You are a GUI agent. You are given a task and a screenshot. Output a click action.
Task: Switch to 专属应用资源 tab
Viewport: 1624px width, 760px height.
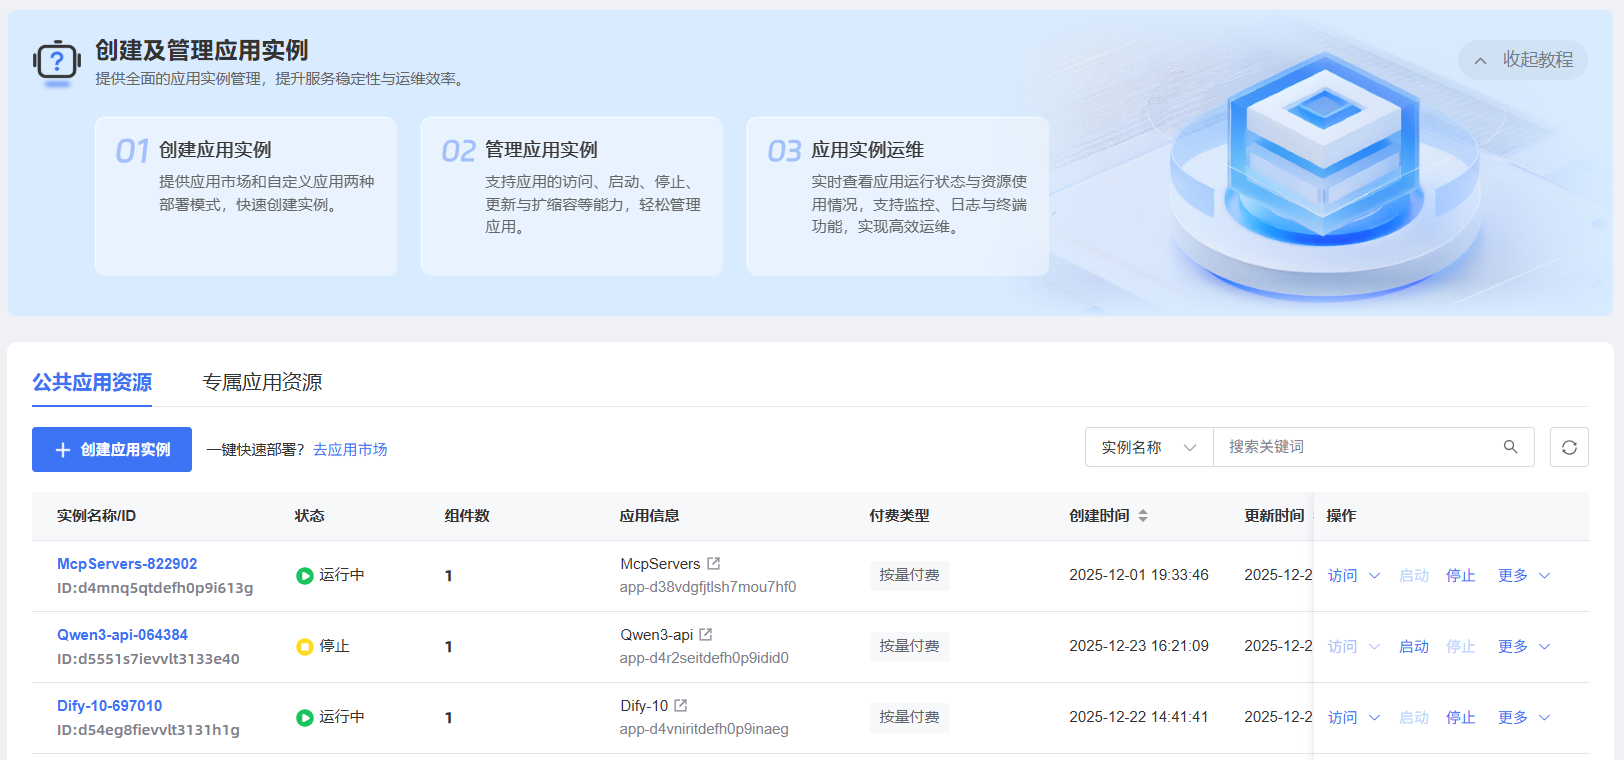(262, 382)
